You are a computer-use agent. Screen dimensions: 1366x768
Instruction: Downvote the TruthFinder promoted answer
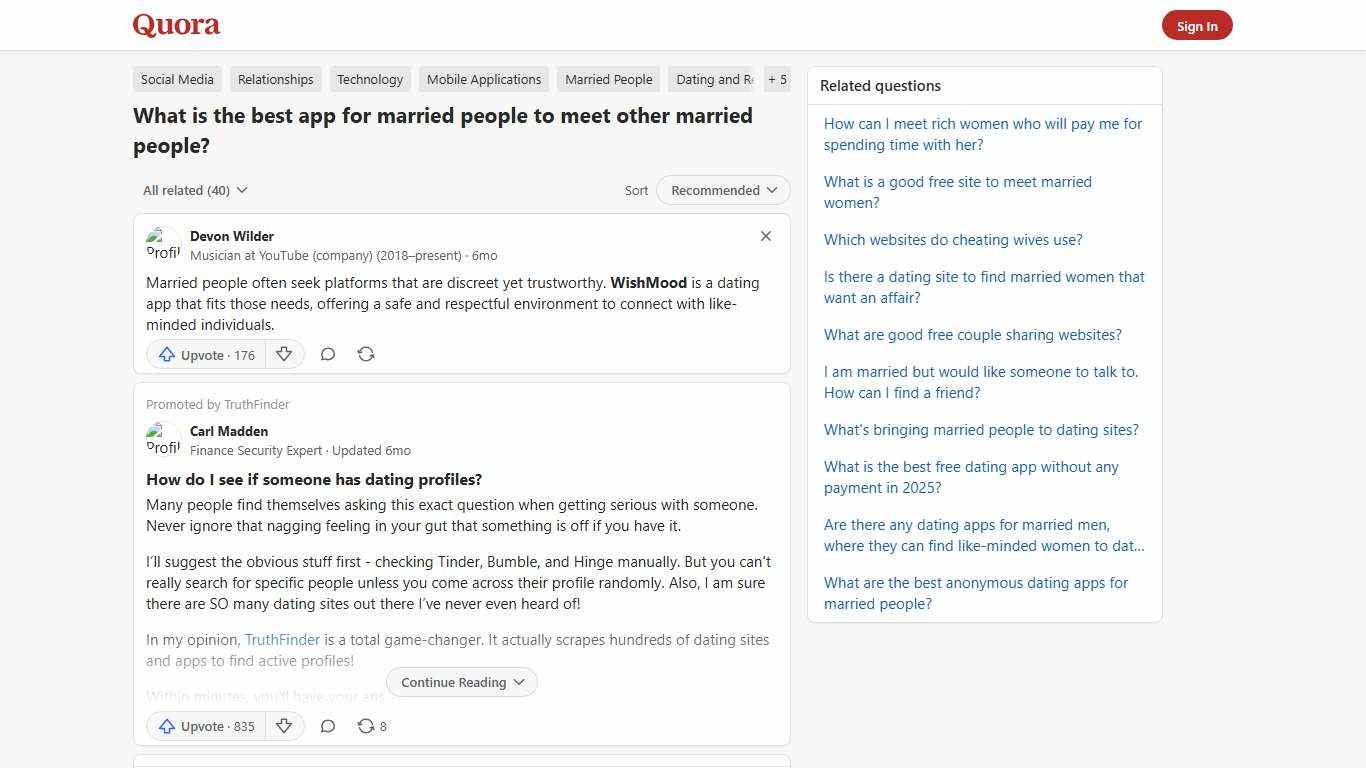point(284,726)
